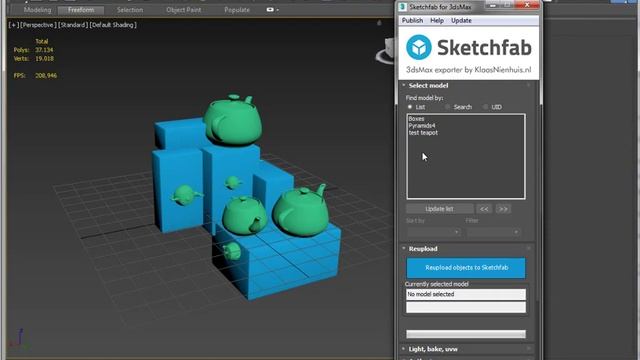Select the Search radio option
The height and width of the screenshot is (360, 640).
click(x=448, y=107)
